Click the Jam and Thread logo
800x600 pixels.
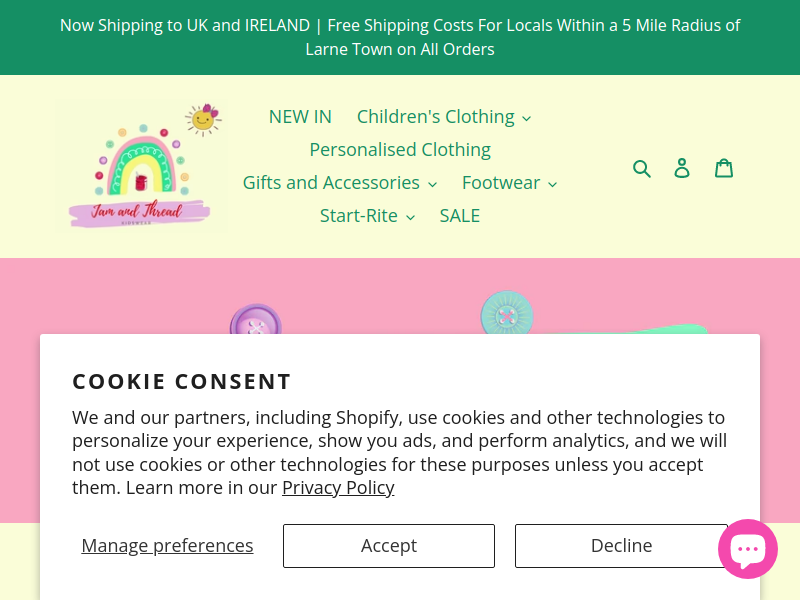tap(138, 166)
